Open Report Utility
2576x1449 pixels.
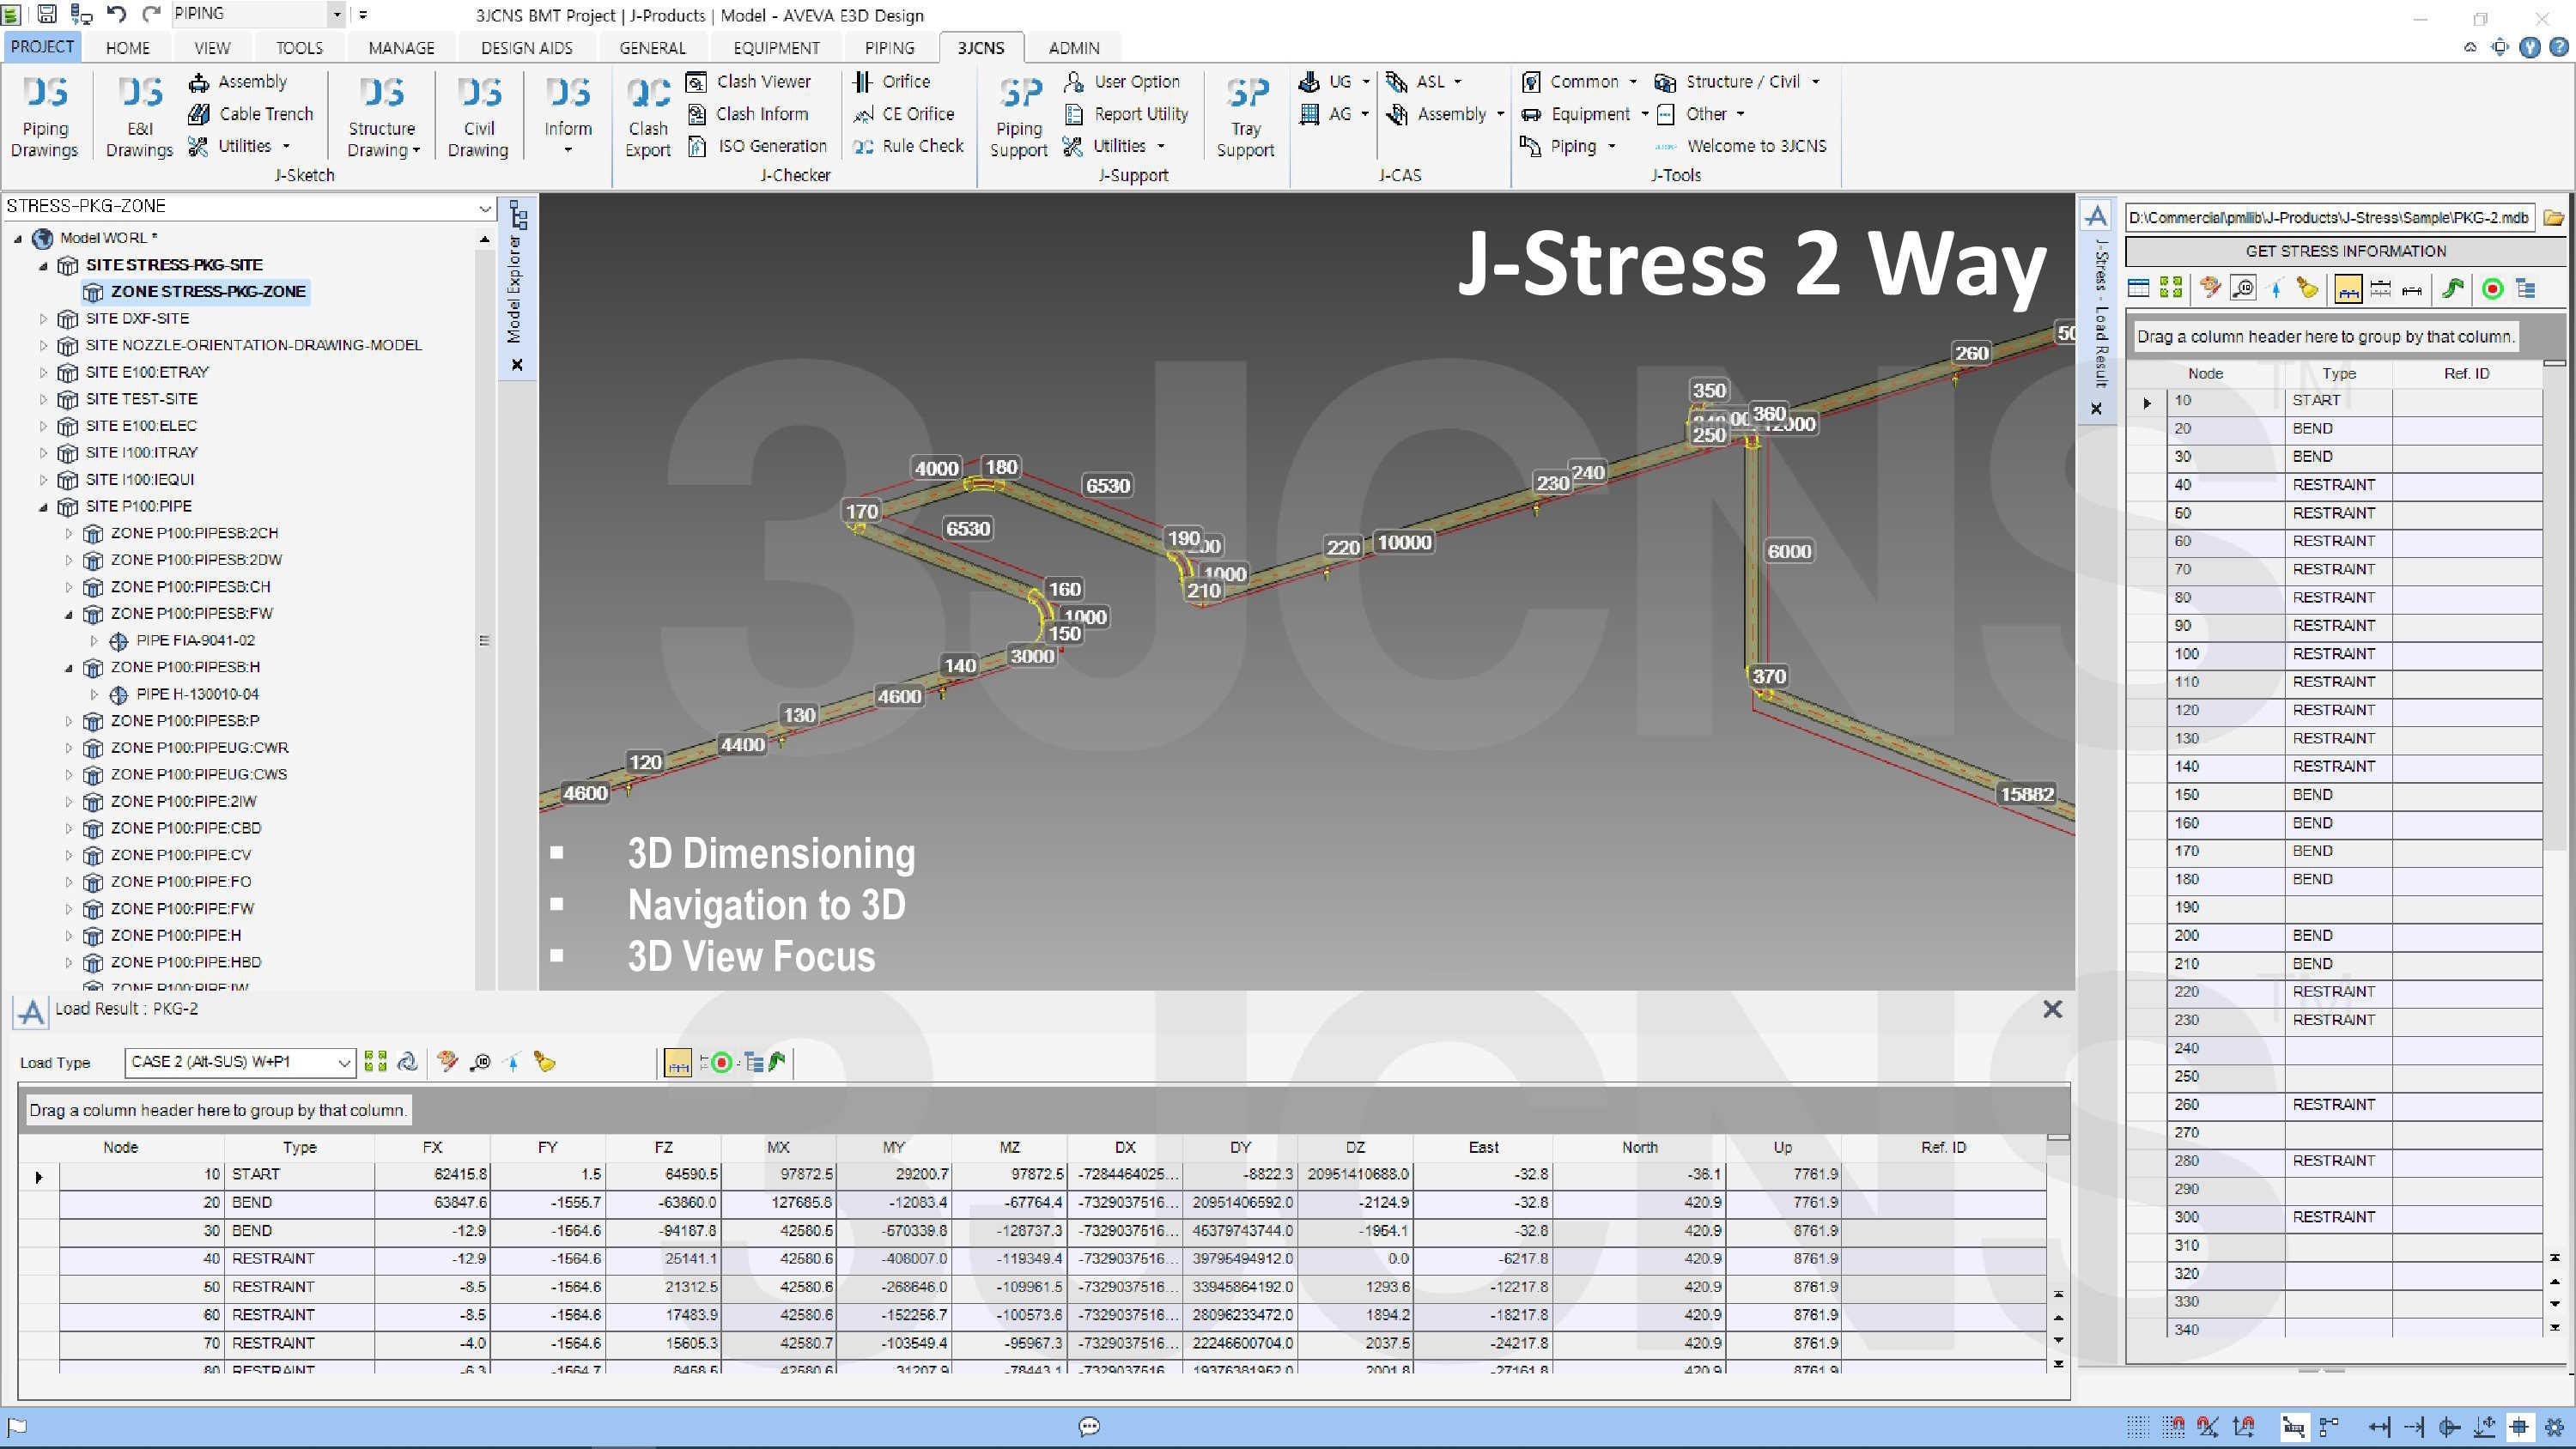tap(1126, 114)
